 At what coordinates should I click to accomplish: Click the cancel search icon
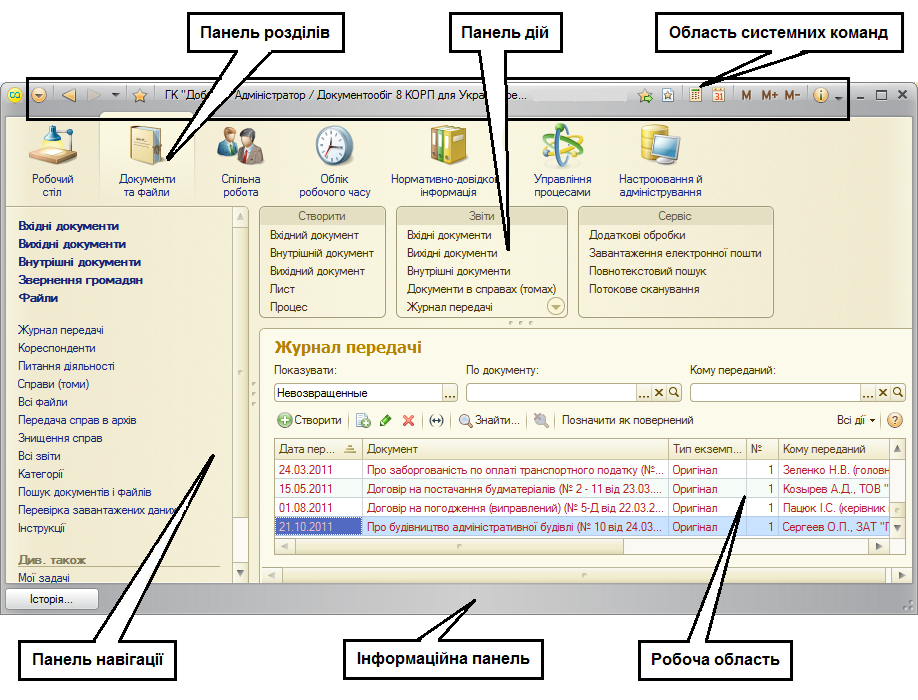coord(541,420)
